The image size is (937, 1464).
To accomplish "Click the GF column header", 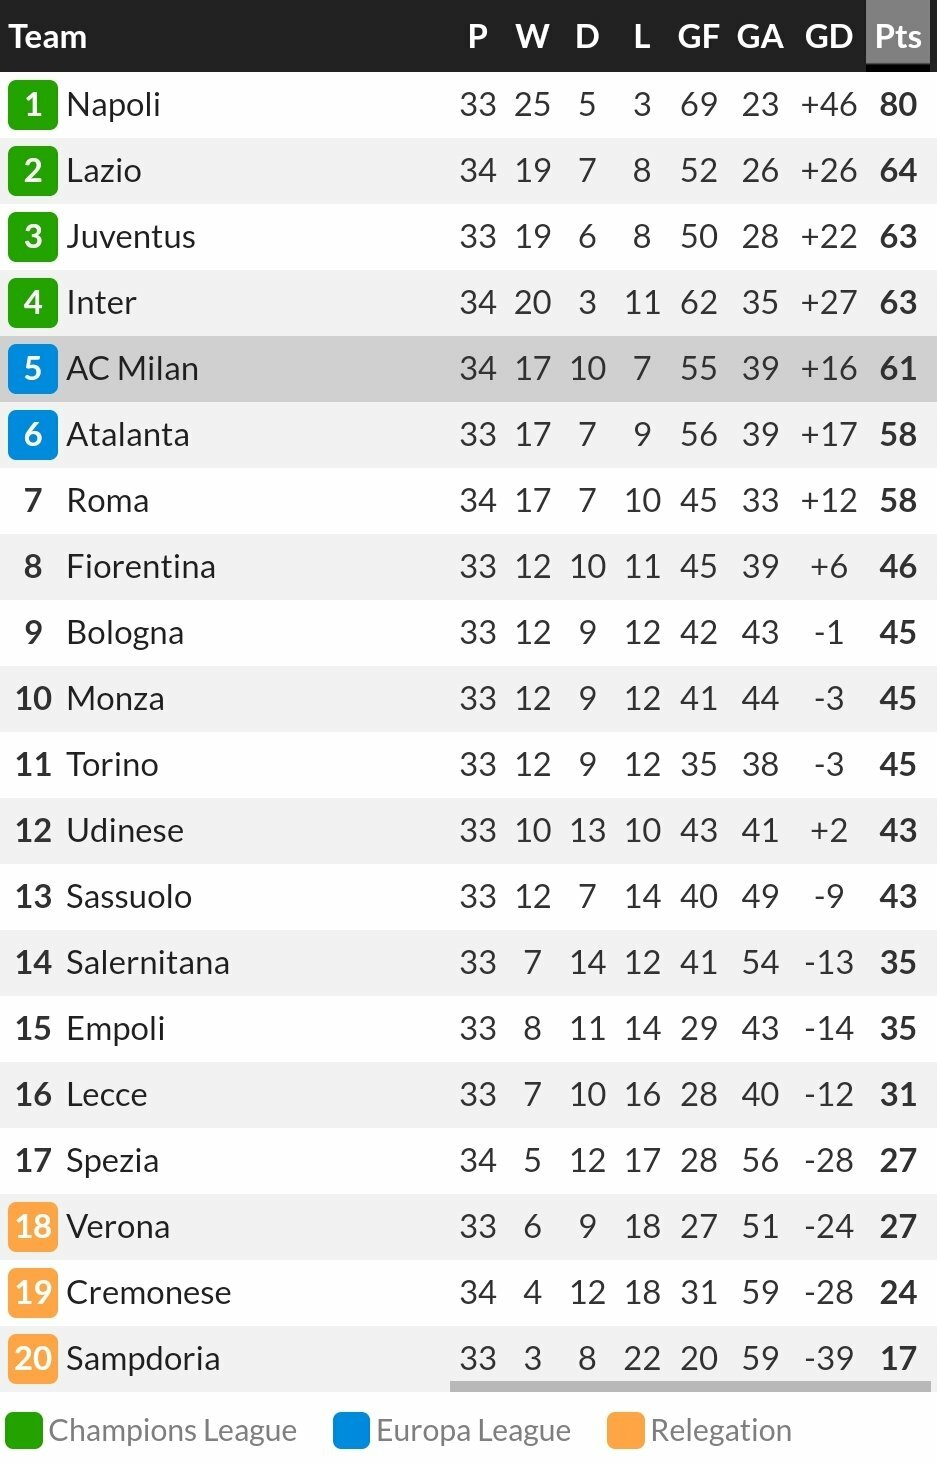I will point(698,36).
